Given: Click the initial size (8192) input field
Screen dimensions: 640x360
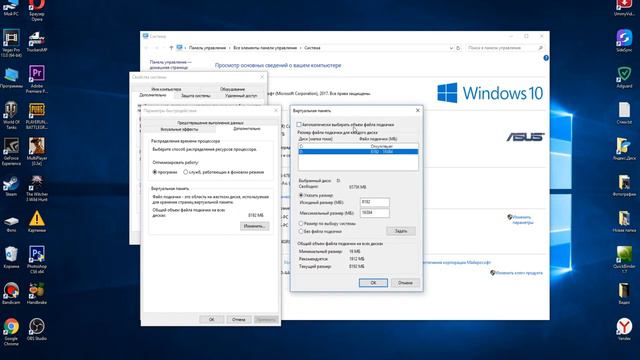Looking at the screenshot, I should point(375,202).
